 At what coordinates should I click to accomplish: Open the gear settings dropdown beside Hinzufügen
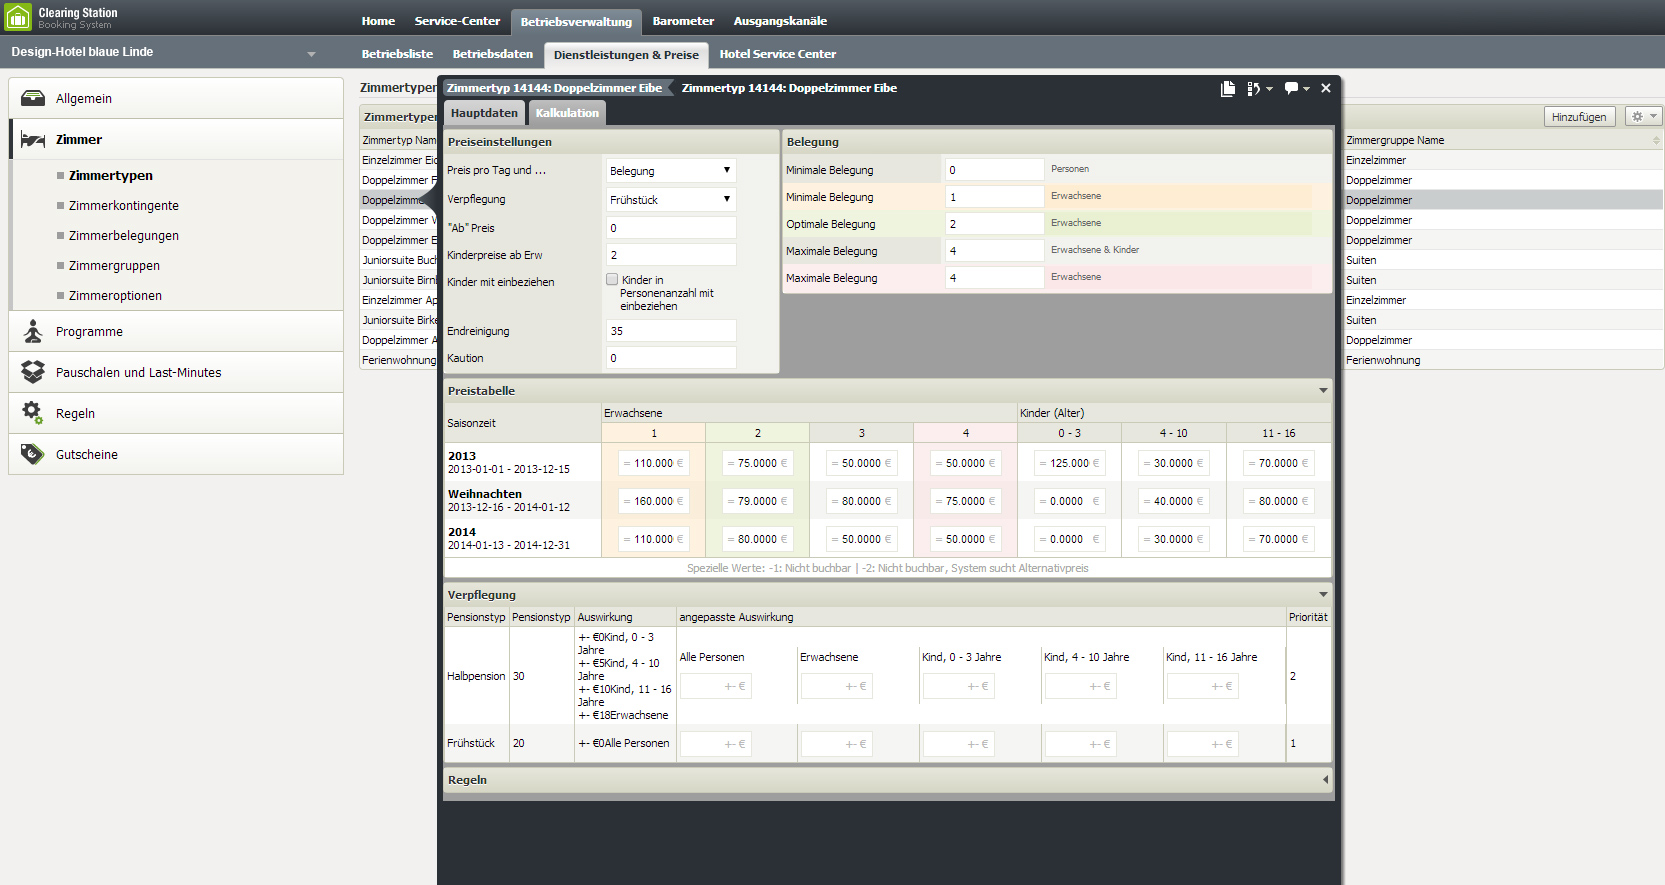coord(1643,117)
